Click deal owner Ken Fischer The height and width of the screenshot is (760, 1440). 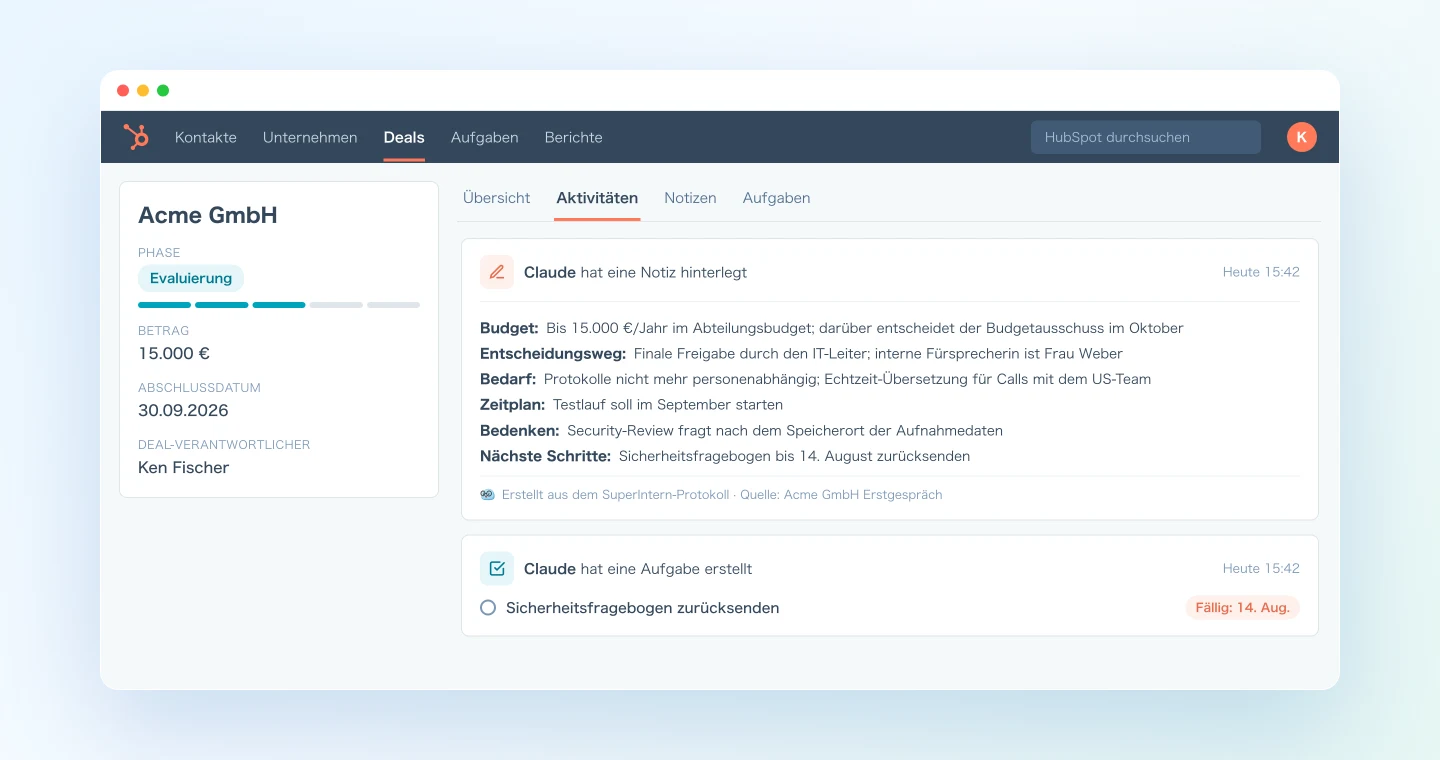tap(184, 467)
